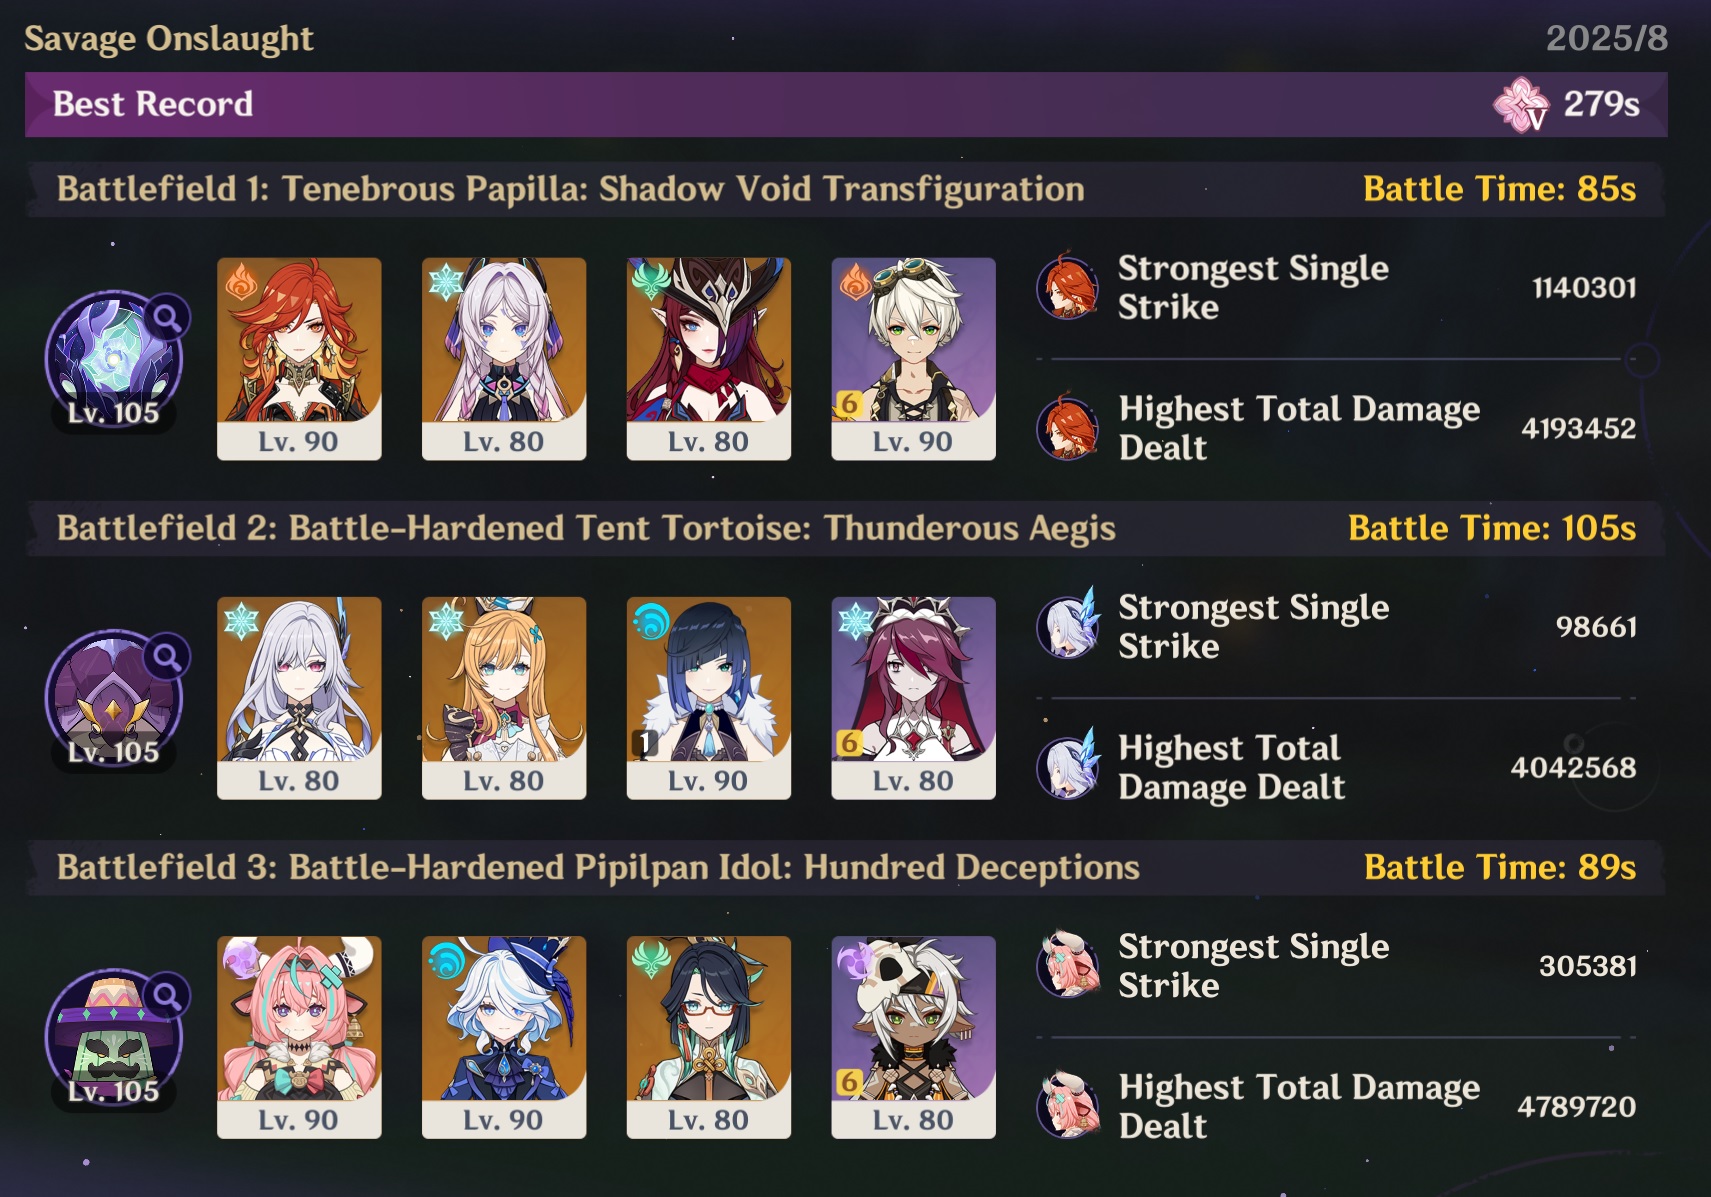Select the red-haired Pyro character in Battlefield 1

point(299,359)
